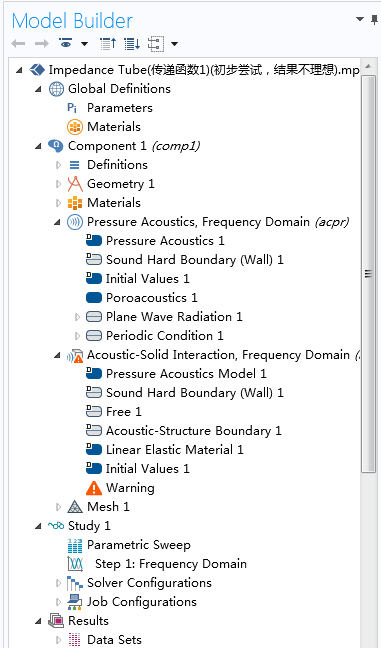Image resolution: width=381 pixels, height=648 pixels.
Task: Click the orange Warning triangle icon
Action: (x=94, y=488)
